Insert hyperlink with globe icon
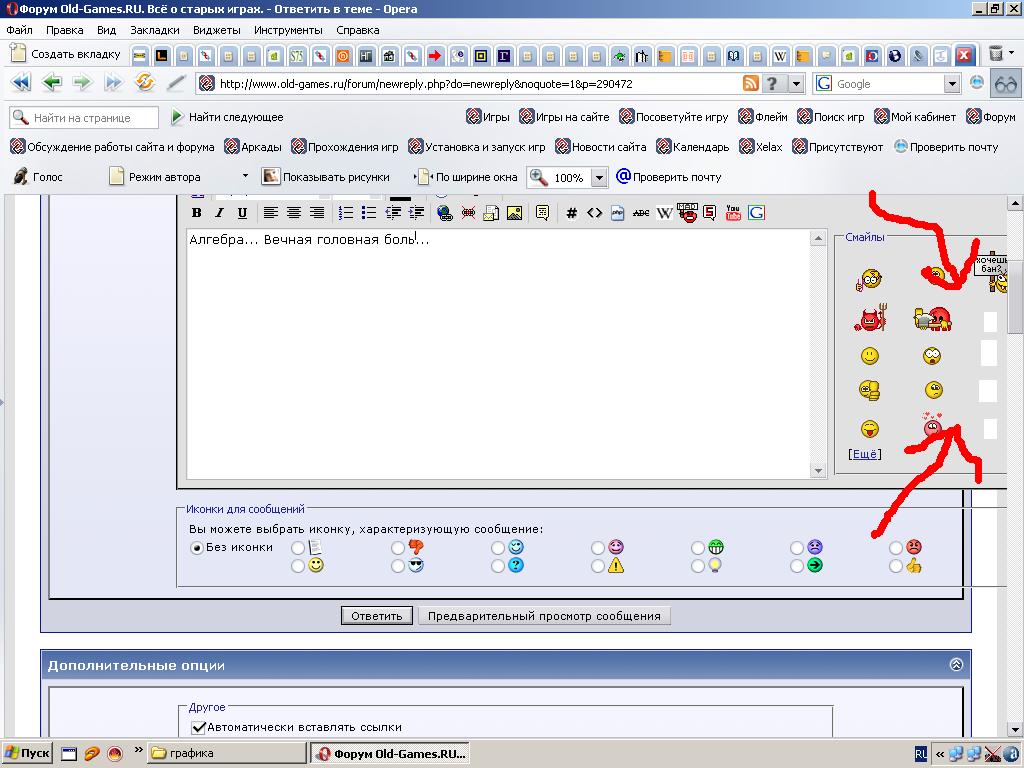This screenshot has height=768, width=1024. [x=445, y=213]
